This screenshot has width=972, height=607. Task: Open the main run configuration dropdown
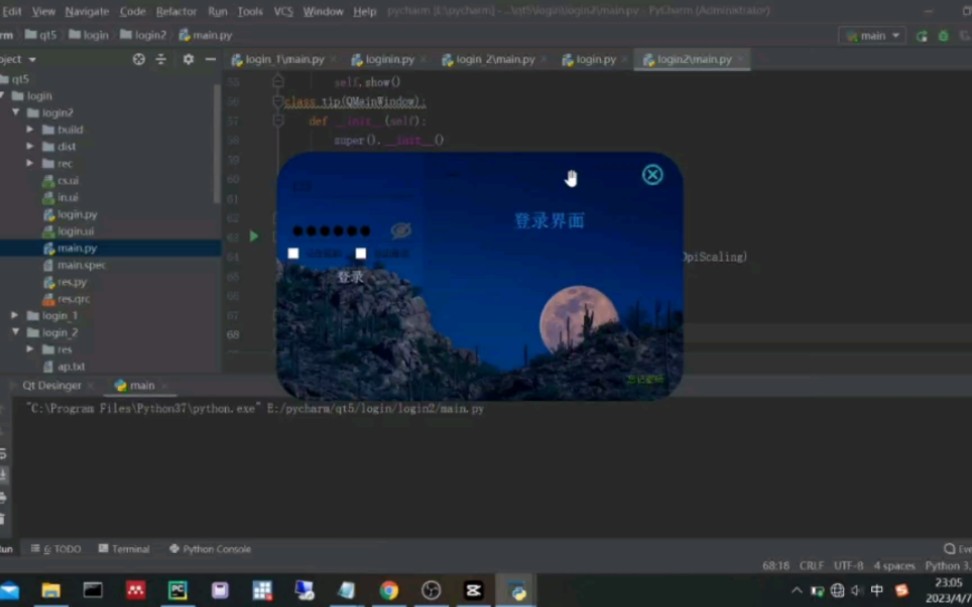872,36
